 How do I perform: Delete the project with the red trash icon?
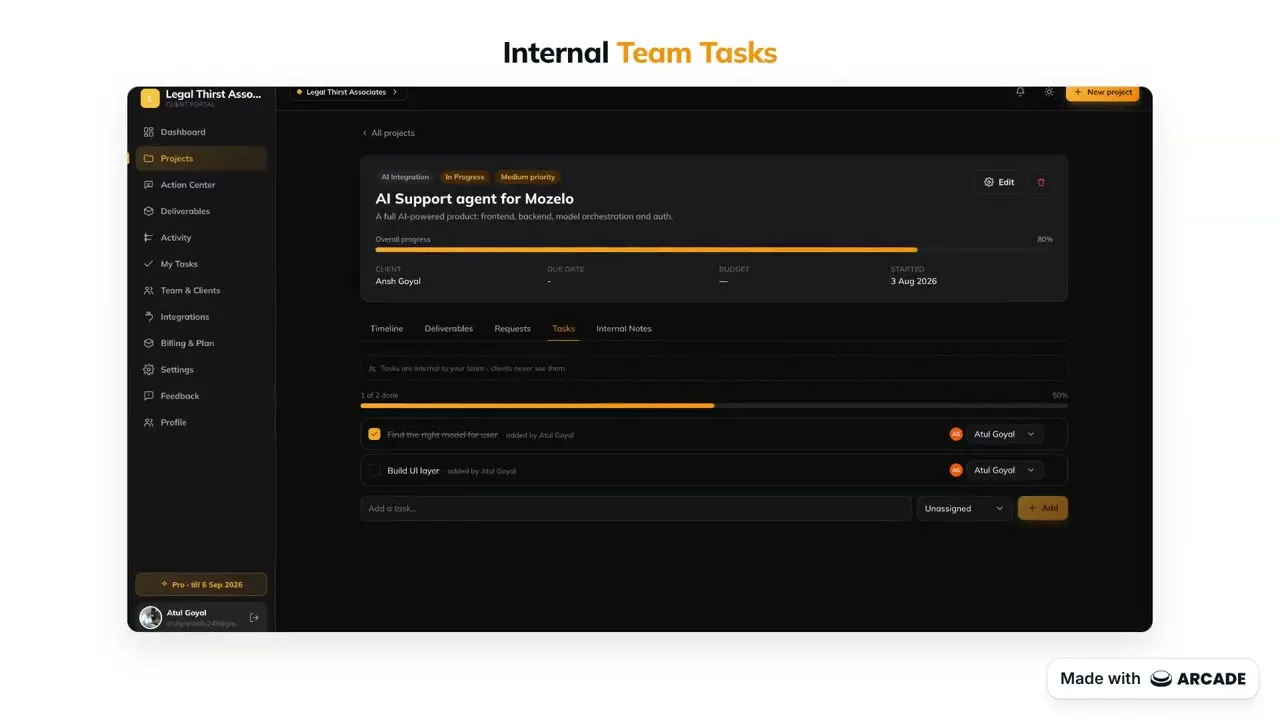pos(1041,182)
